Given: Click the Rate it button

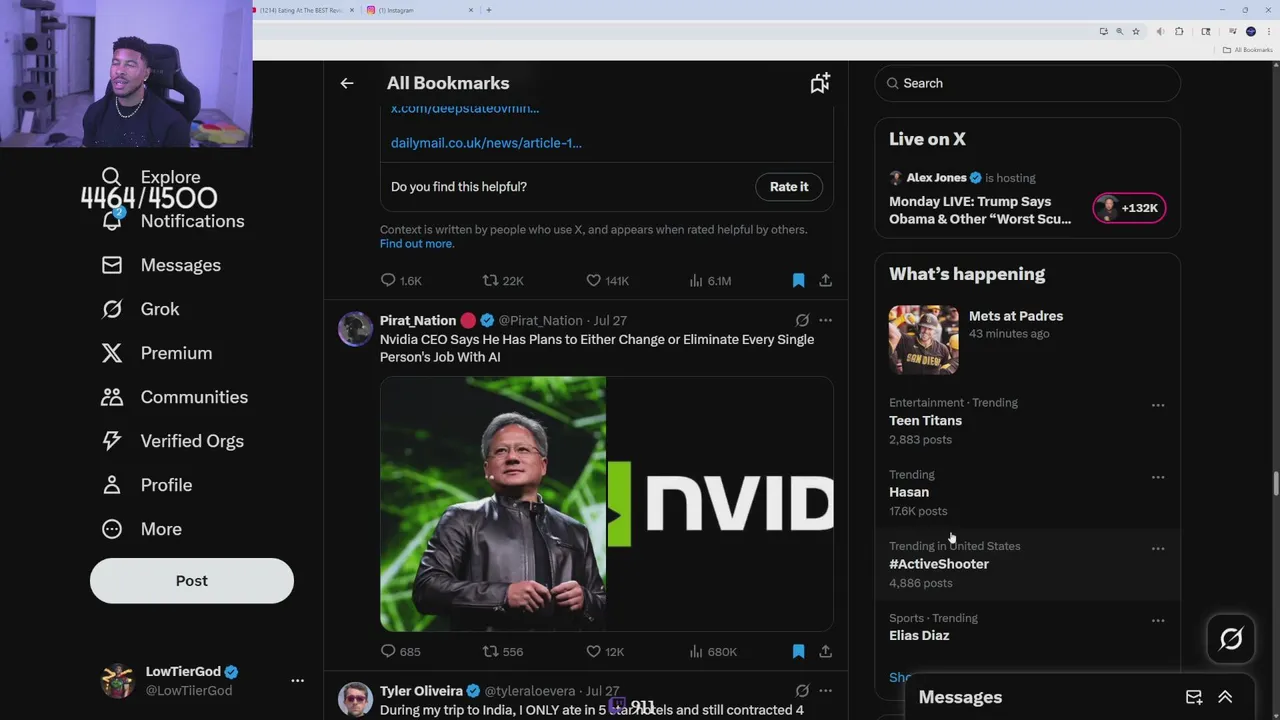Looking at the screenshot, I should tap(789, 187).
